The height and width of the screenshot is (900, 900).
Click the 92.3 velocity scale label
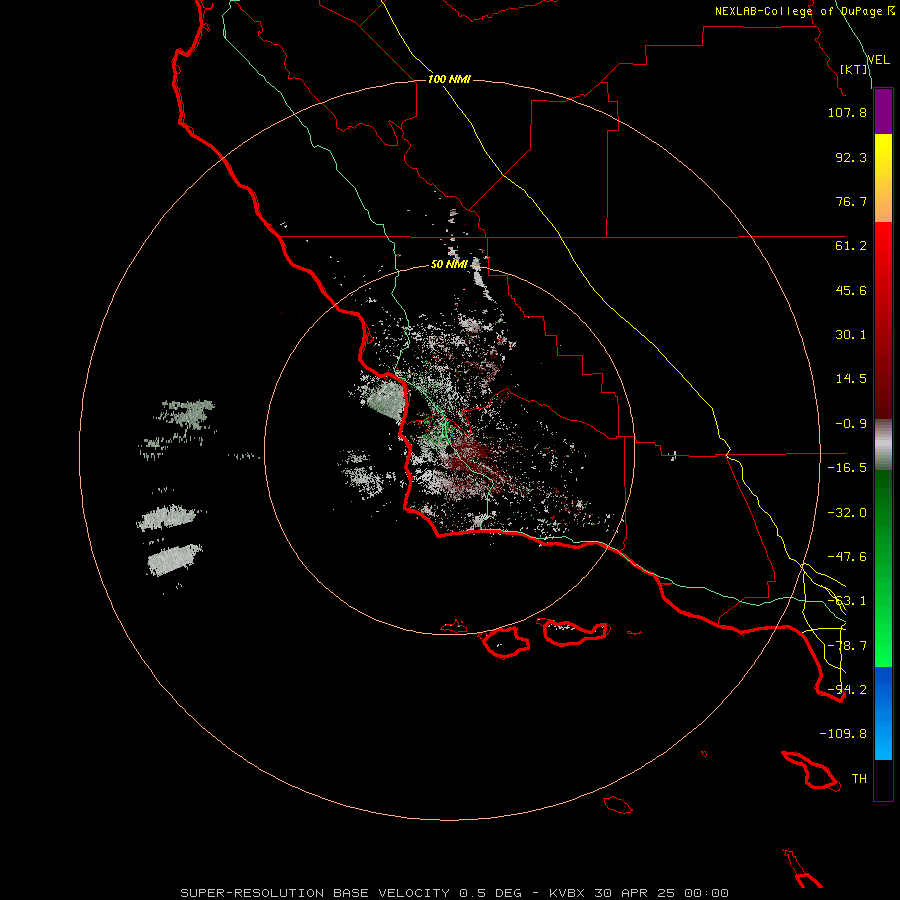[x=851, y=157]
